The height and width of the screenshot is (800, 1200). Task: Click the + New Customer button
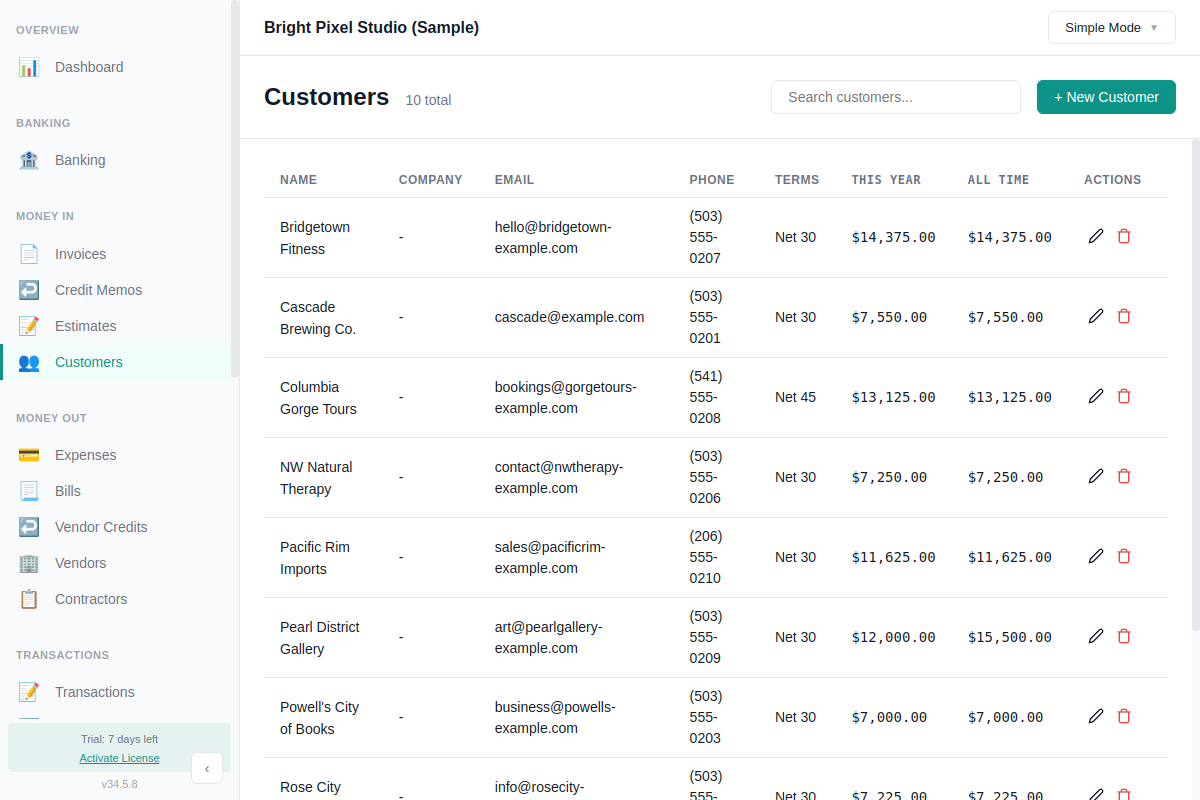[1106, 97]
